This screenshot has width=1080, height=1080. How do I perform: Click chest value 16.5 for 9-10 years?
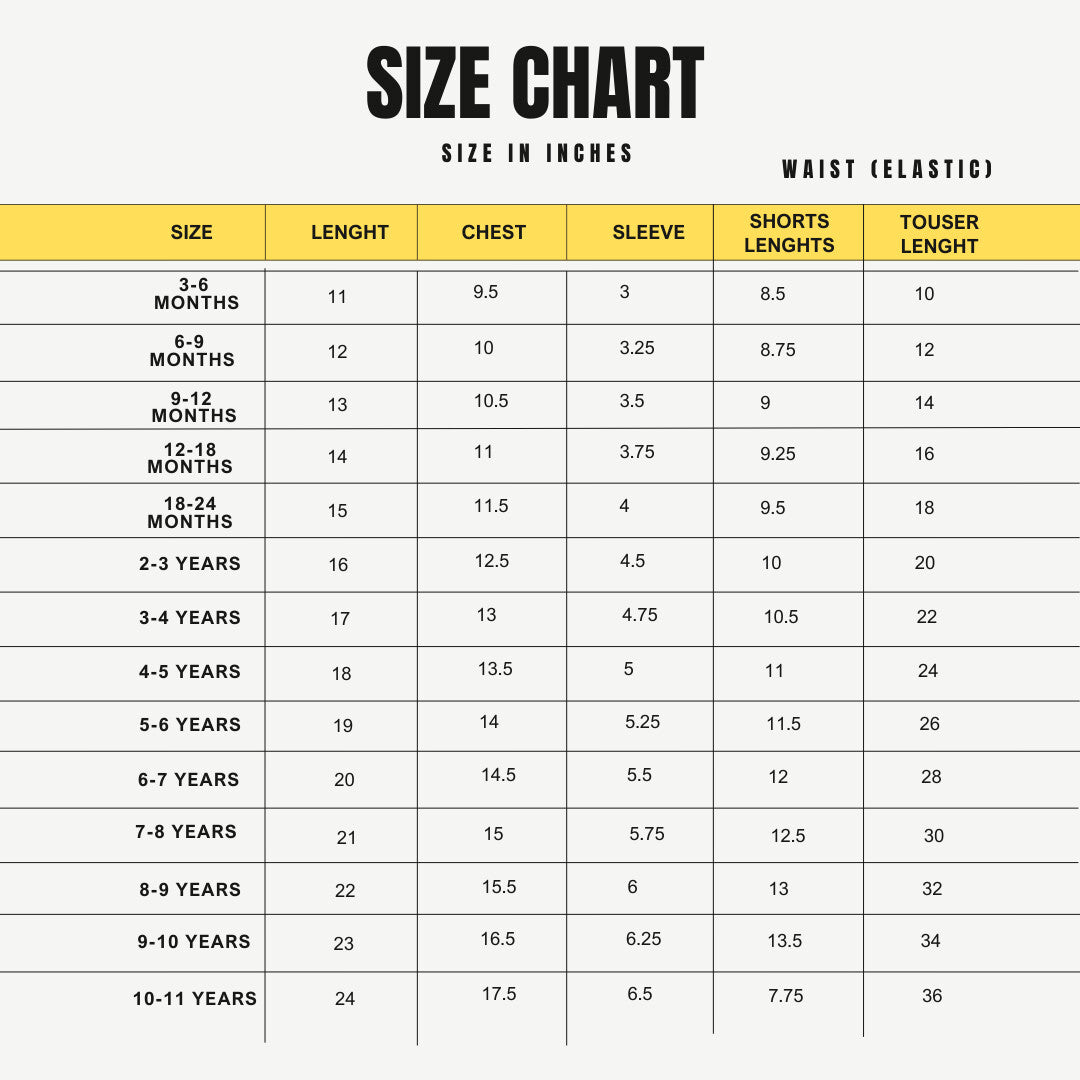coord(498,939)
